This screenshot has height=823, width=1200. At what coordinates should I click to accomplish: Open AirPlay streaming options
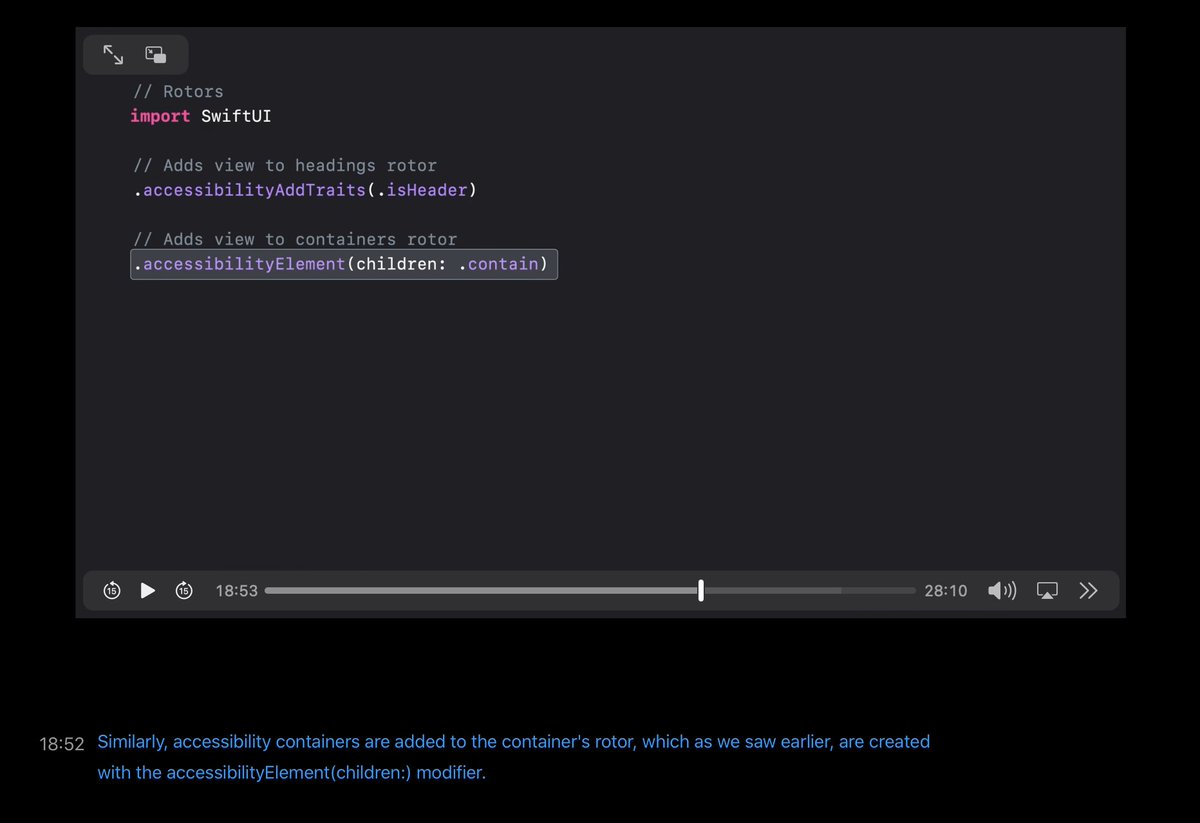pos(1047,591)
